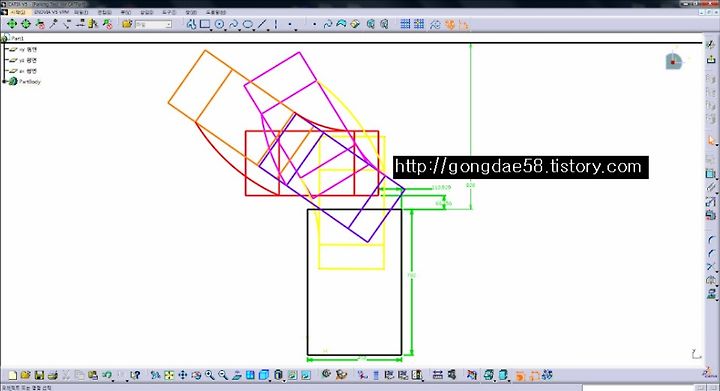The image size is (720, 391).
Task: Click the Select arrow tool in right toolbar
Action: pyautogui.click(x=711, y=141)
